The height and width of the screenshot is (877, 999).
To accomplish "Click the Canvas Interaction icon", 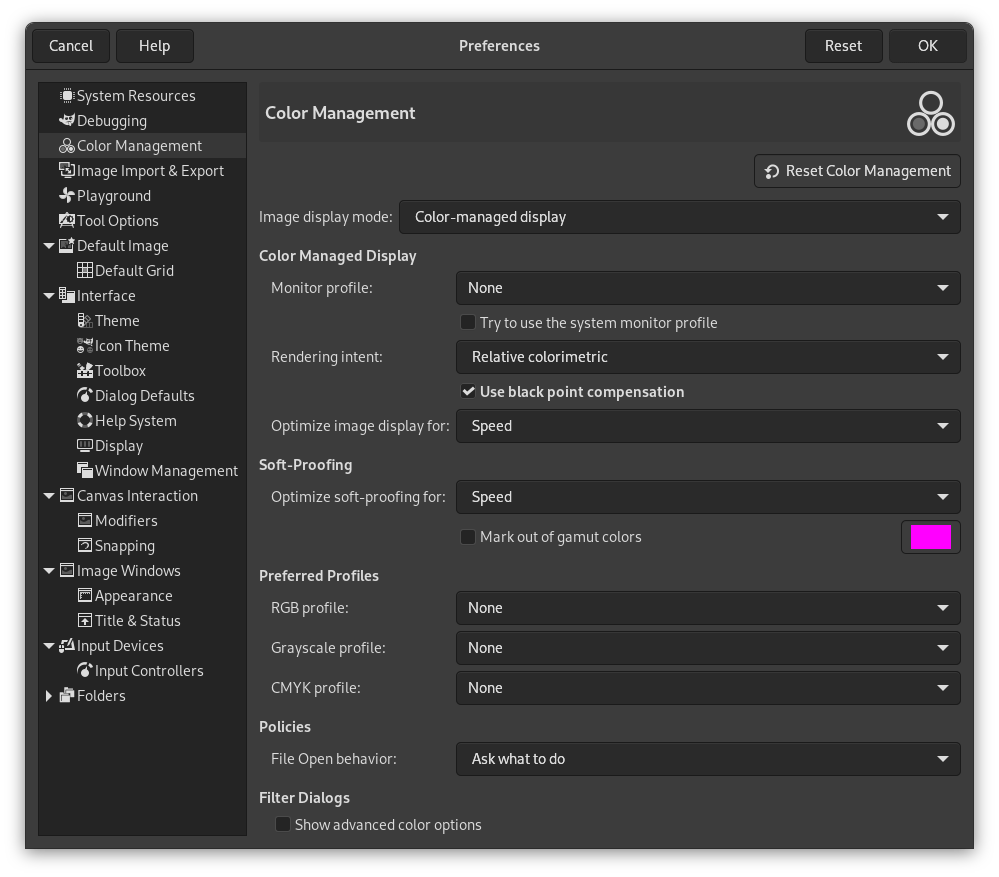I will click(67, 496).
